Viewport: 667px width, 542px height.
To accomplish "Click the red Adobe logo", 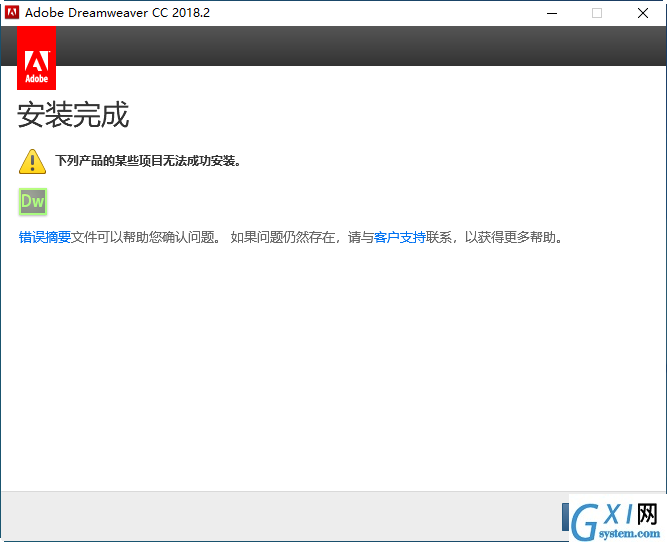I will point(36,58).
